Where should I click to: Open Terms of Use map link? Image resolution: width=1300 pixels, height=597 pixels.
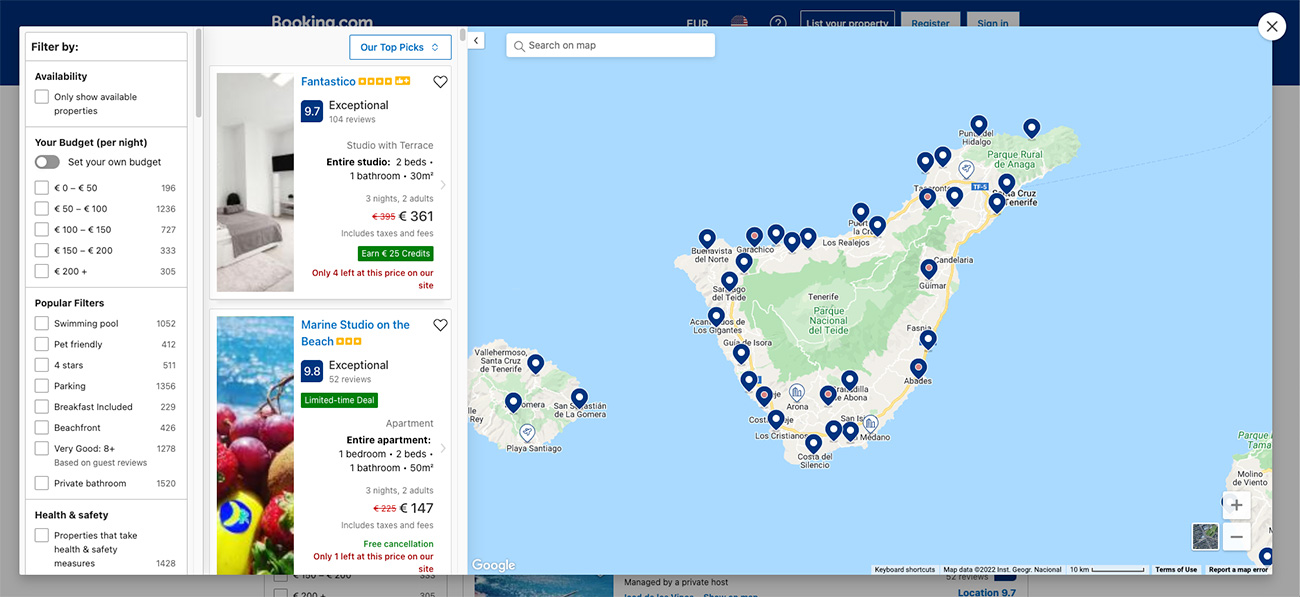tap(1176, 570)
